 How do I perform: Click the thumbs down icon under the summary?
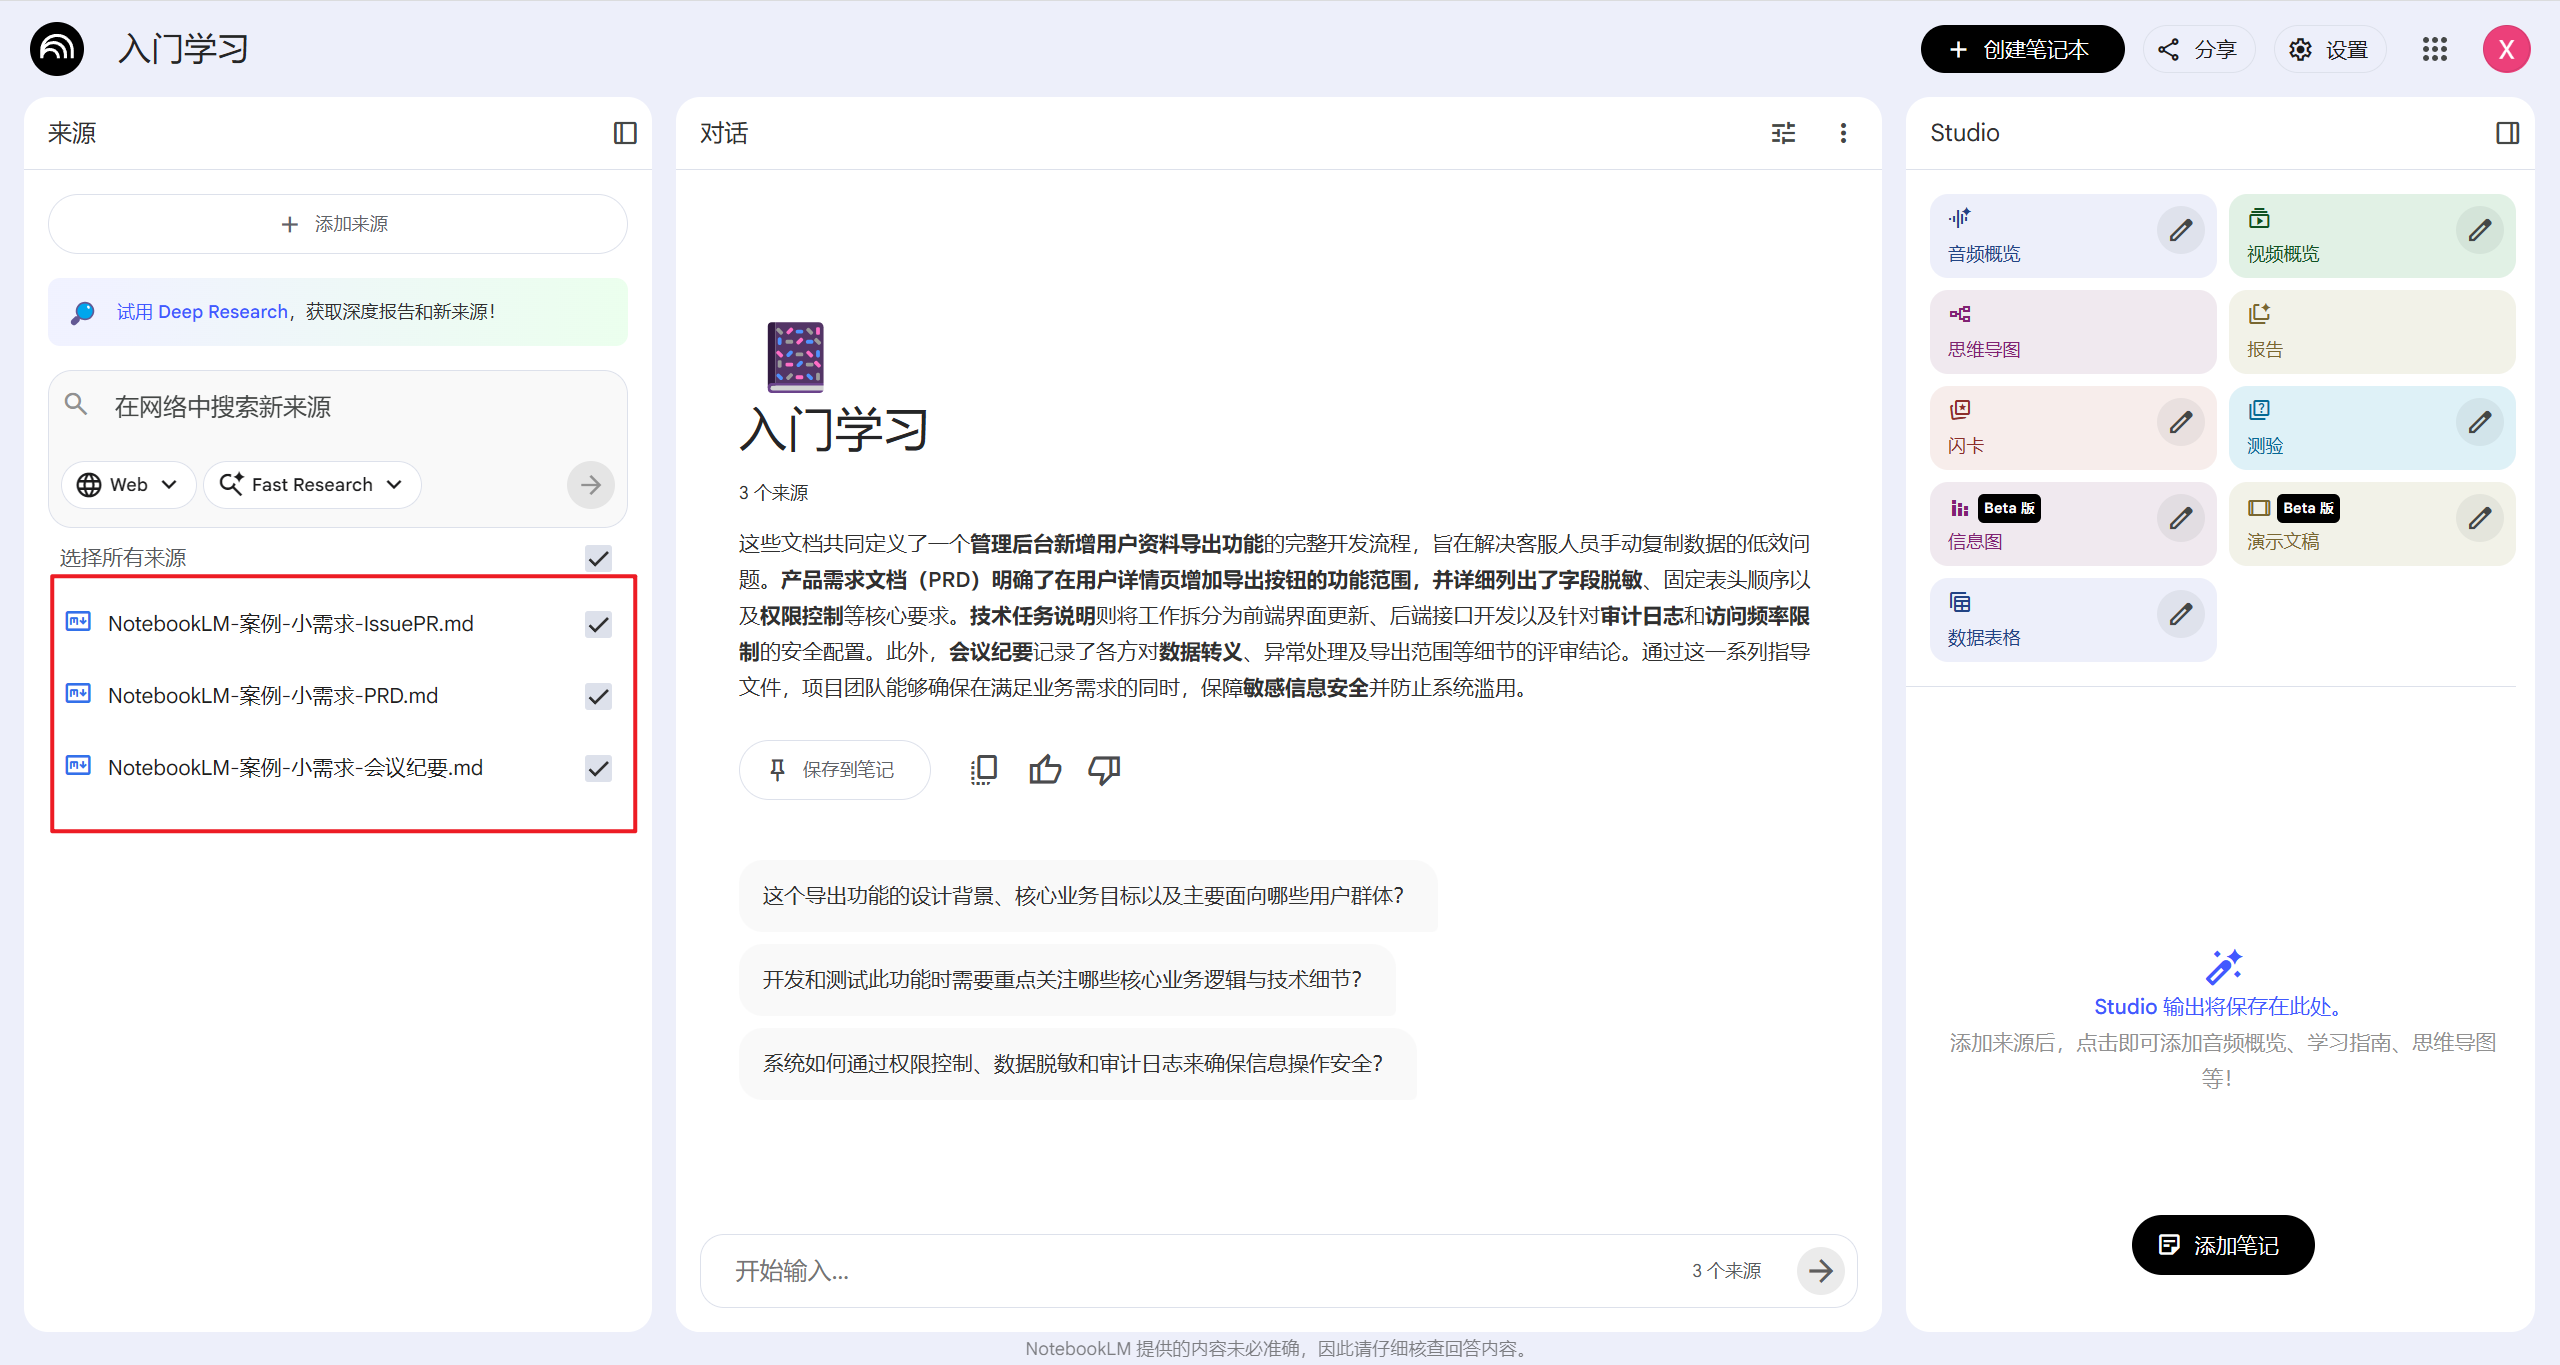(x=1104, y=769)
